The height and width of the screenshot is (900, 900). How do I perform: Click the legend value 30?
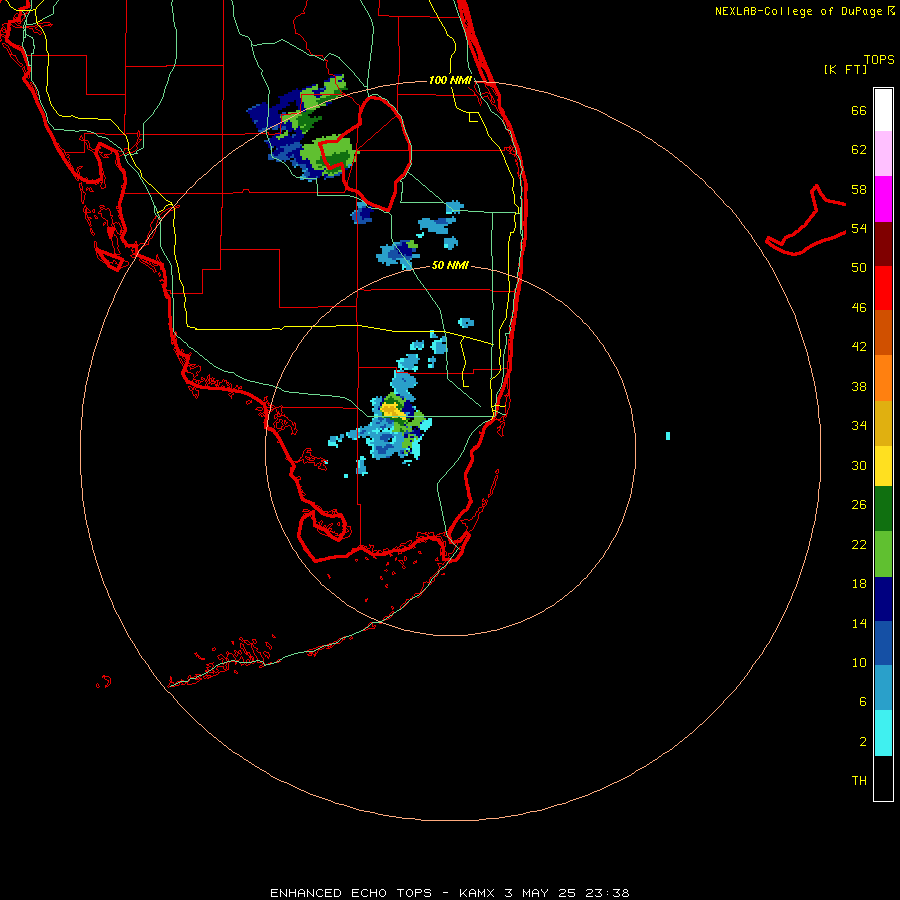(x=859, y=465)
